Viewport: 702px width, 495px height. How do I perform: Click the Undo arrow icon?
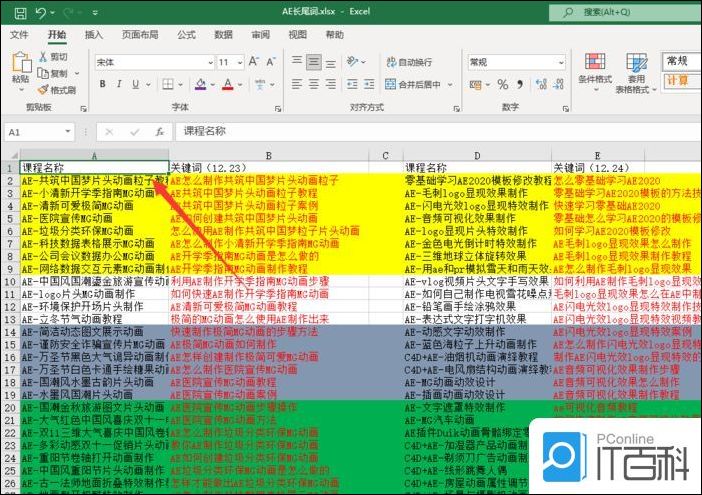point(41,13)
